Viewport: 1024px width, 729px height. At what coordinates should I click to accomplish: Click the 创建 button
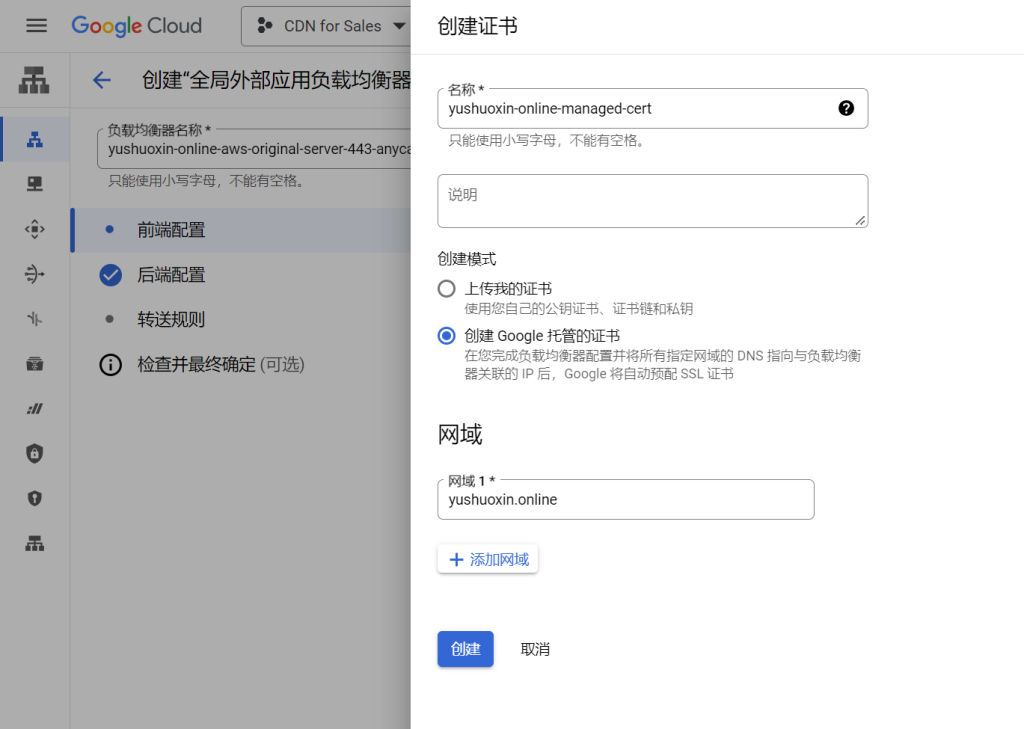tap(465, 649)
